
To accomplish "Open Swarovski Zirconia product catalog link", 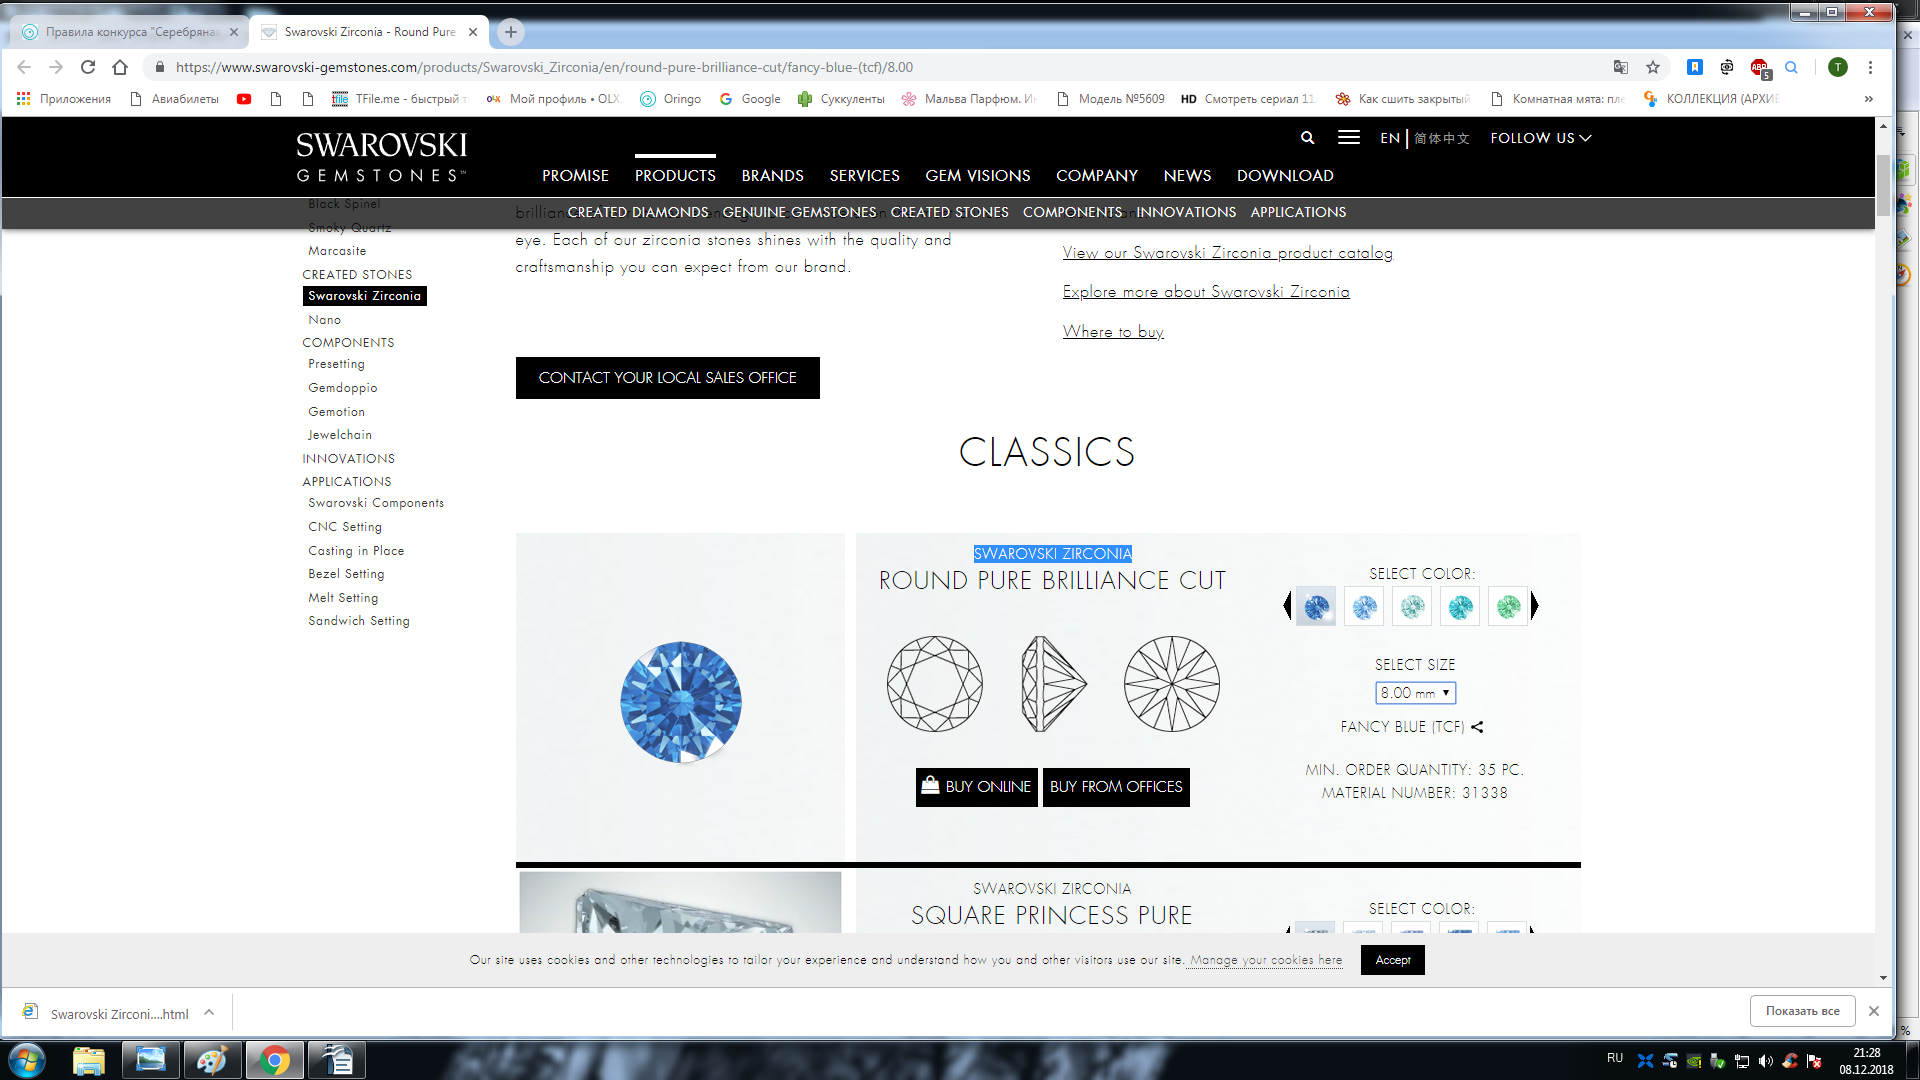I will (1227, 253).
